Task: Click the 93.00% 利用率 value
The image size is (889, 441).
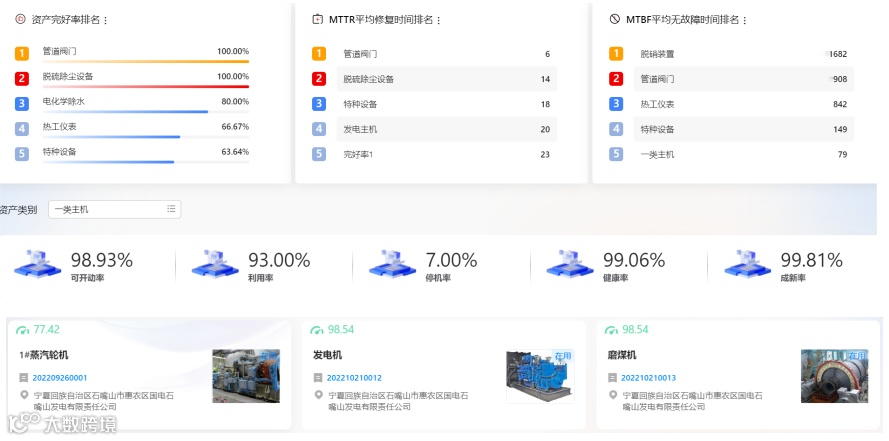Action: pos(279,260)
